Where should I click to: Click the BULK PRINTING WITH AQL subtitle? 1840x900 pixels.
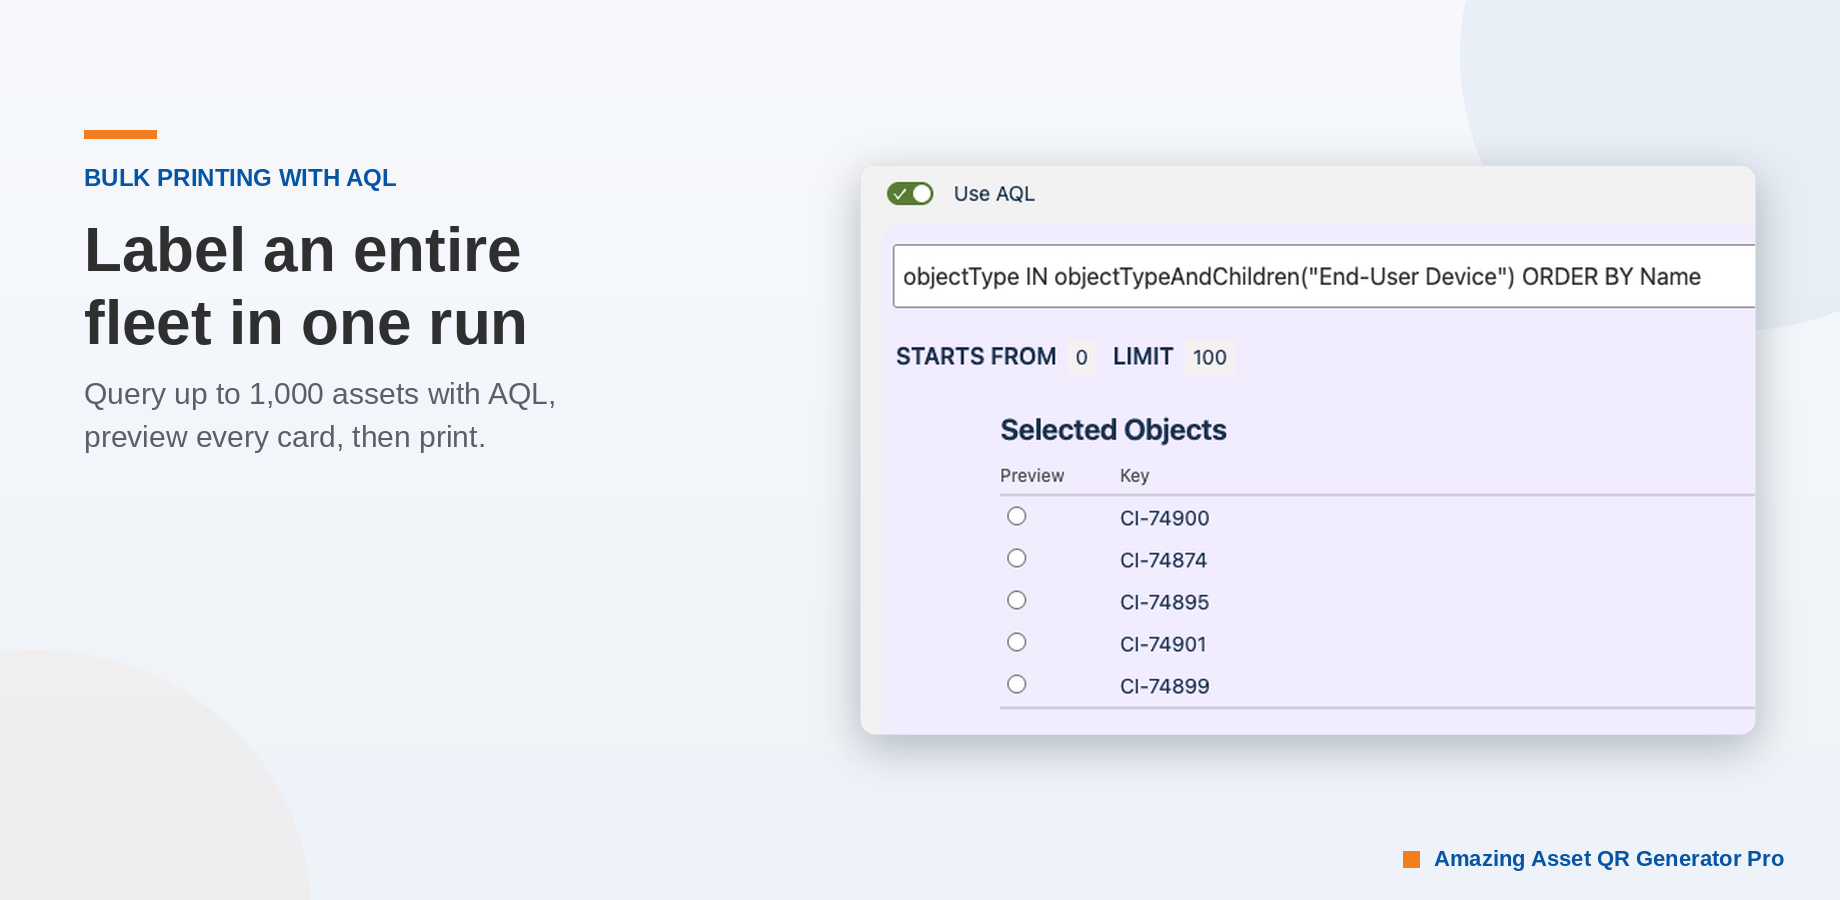[240, 178]
